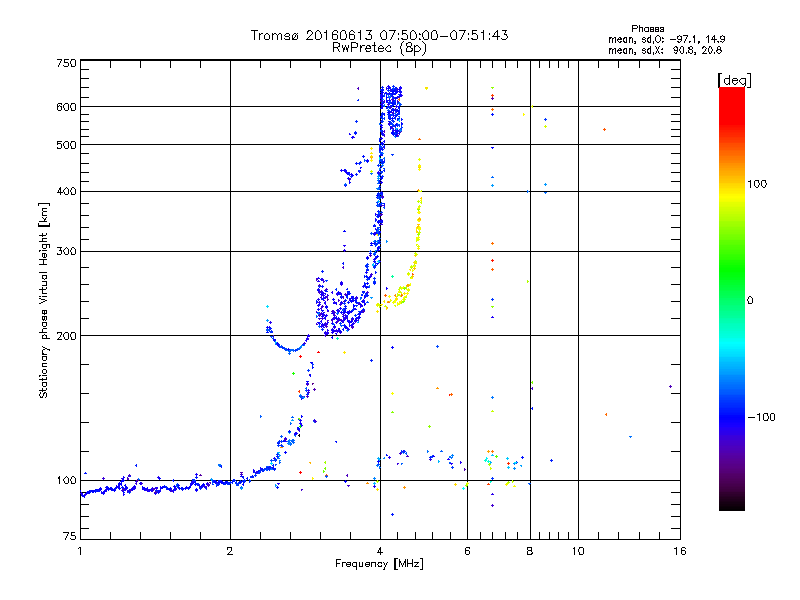Click the 'Phases' header text

click(647, 29)
